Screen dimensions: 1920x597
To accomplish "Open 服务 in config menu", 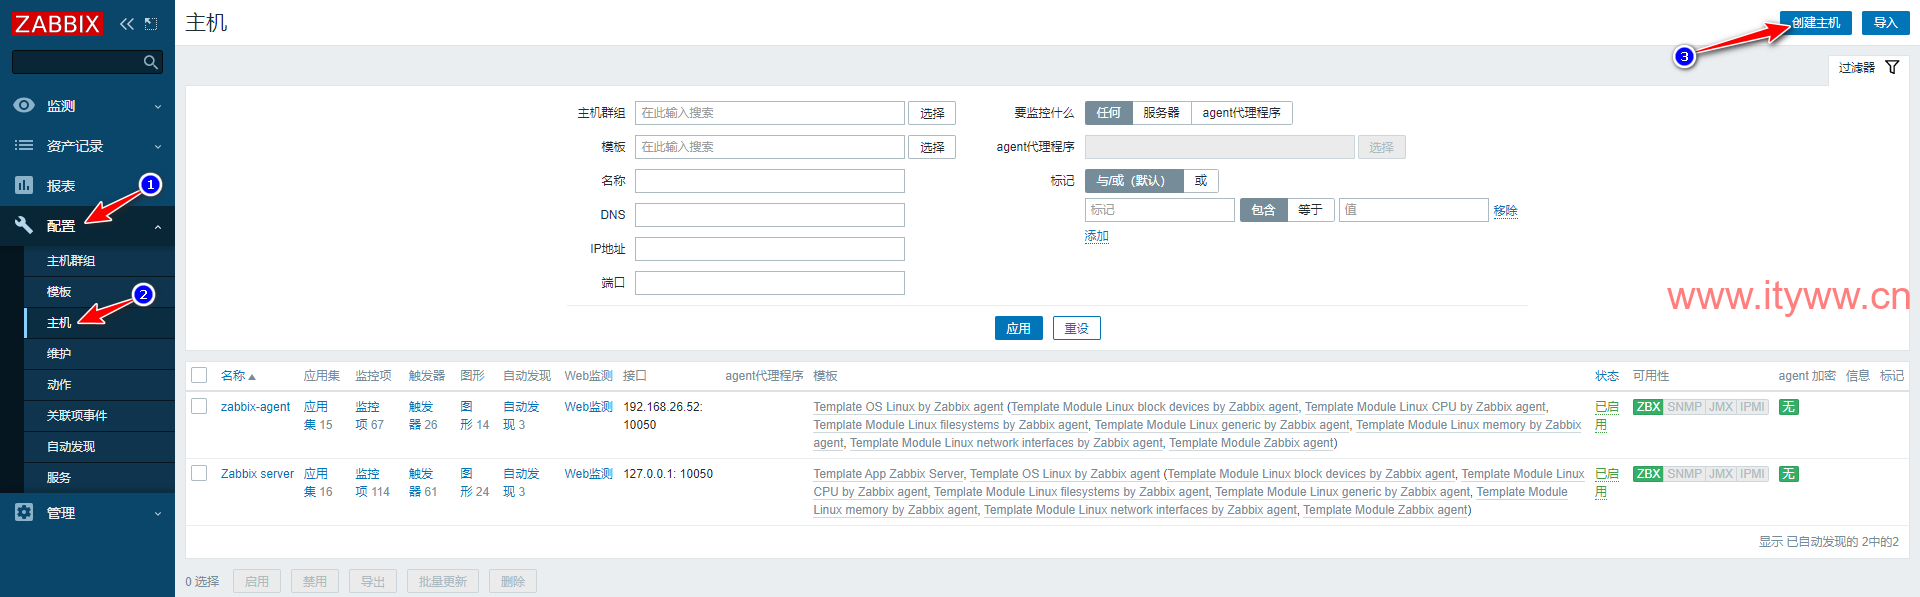I will tap(99, 478).
